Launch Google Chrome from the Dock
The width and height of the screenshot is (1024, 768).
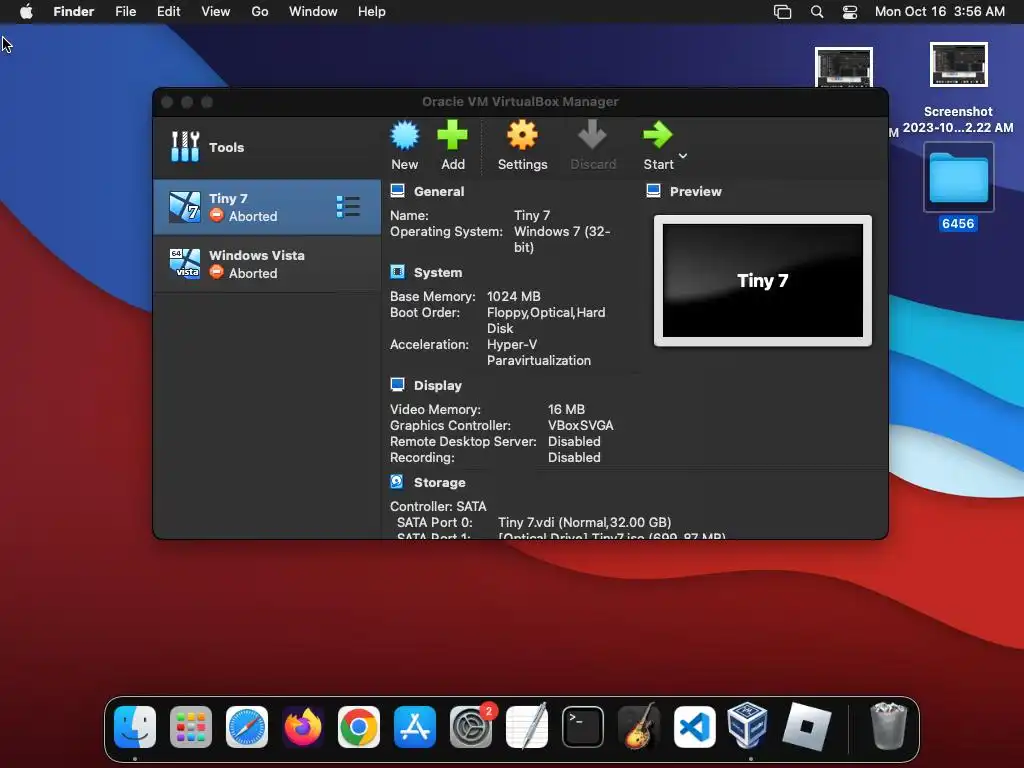[359, 727]
